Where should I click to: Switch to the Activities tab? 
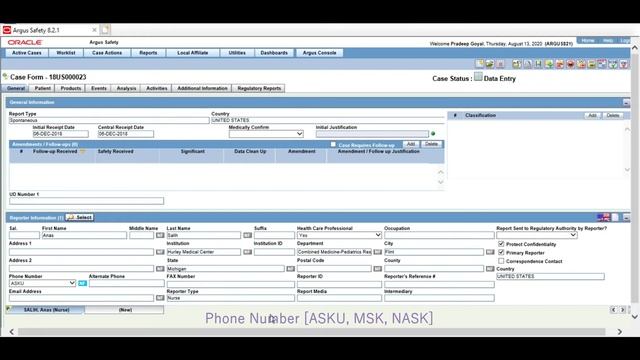157,88
